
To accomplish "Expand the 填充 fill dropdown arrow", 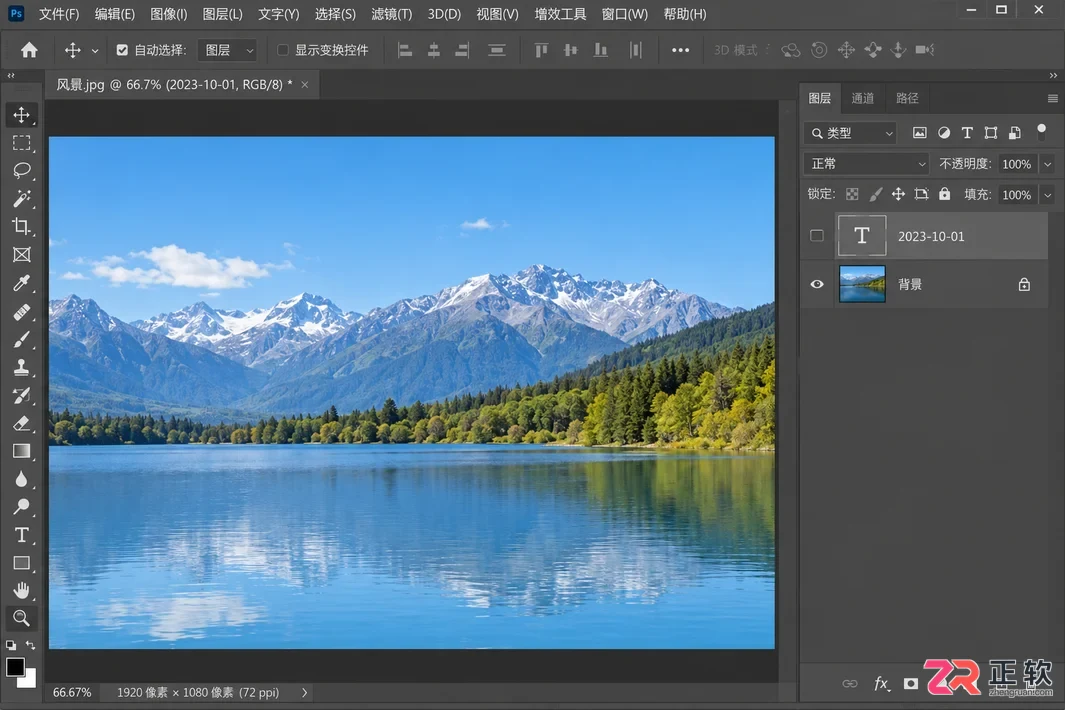I will [1047, 195].
